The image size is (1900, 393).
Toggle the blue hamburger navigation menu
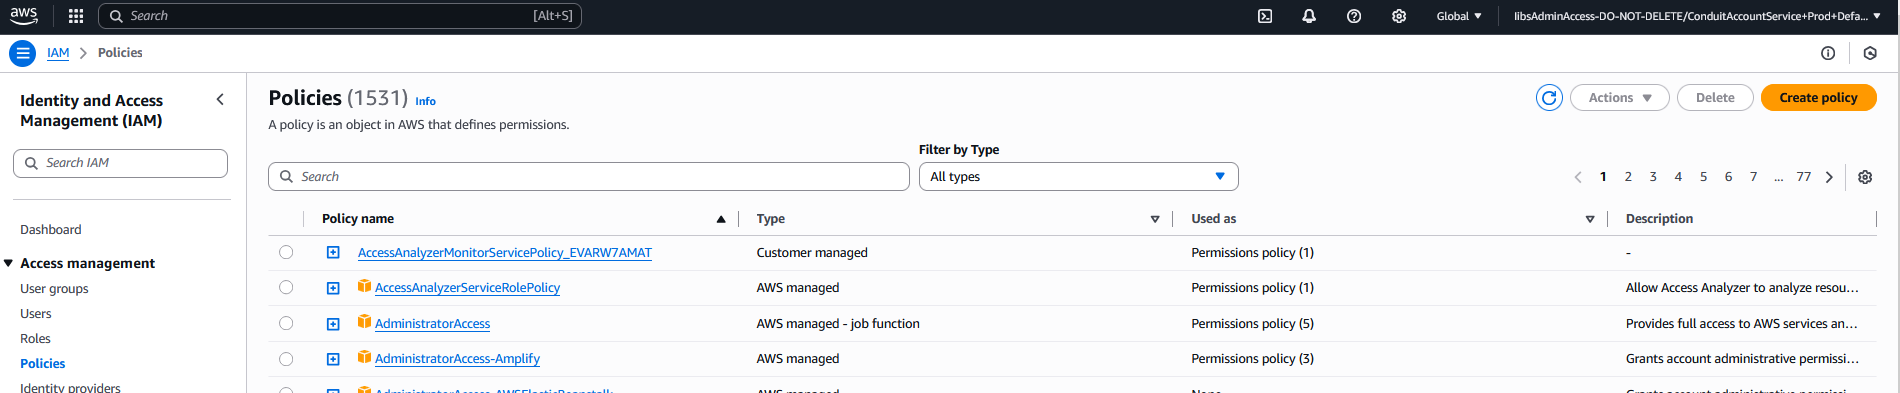tap(22, 53)
